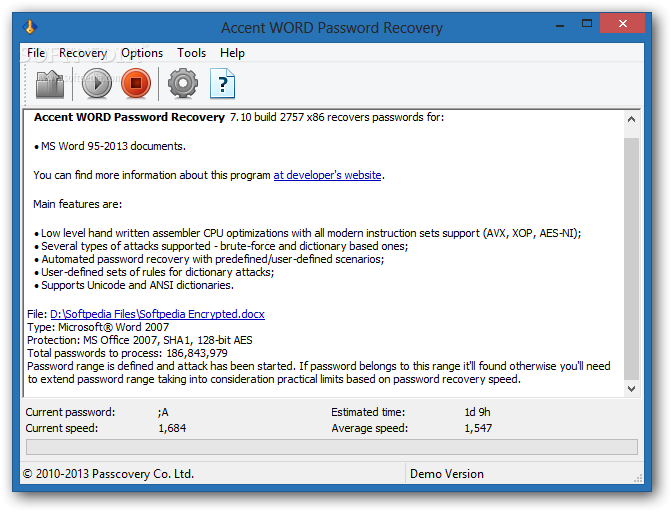Open the Softpedia Encrypted.docx file path link
The image size is (672, 512).
[x=157, y=314]
